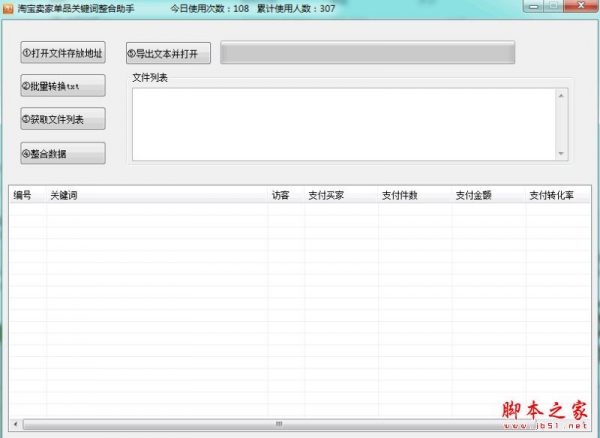Viewport: 600px width, 438px height.
Task: Click the 今日使用次数：108 text
Action: 210,8
